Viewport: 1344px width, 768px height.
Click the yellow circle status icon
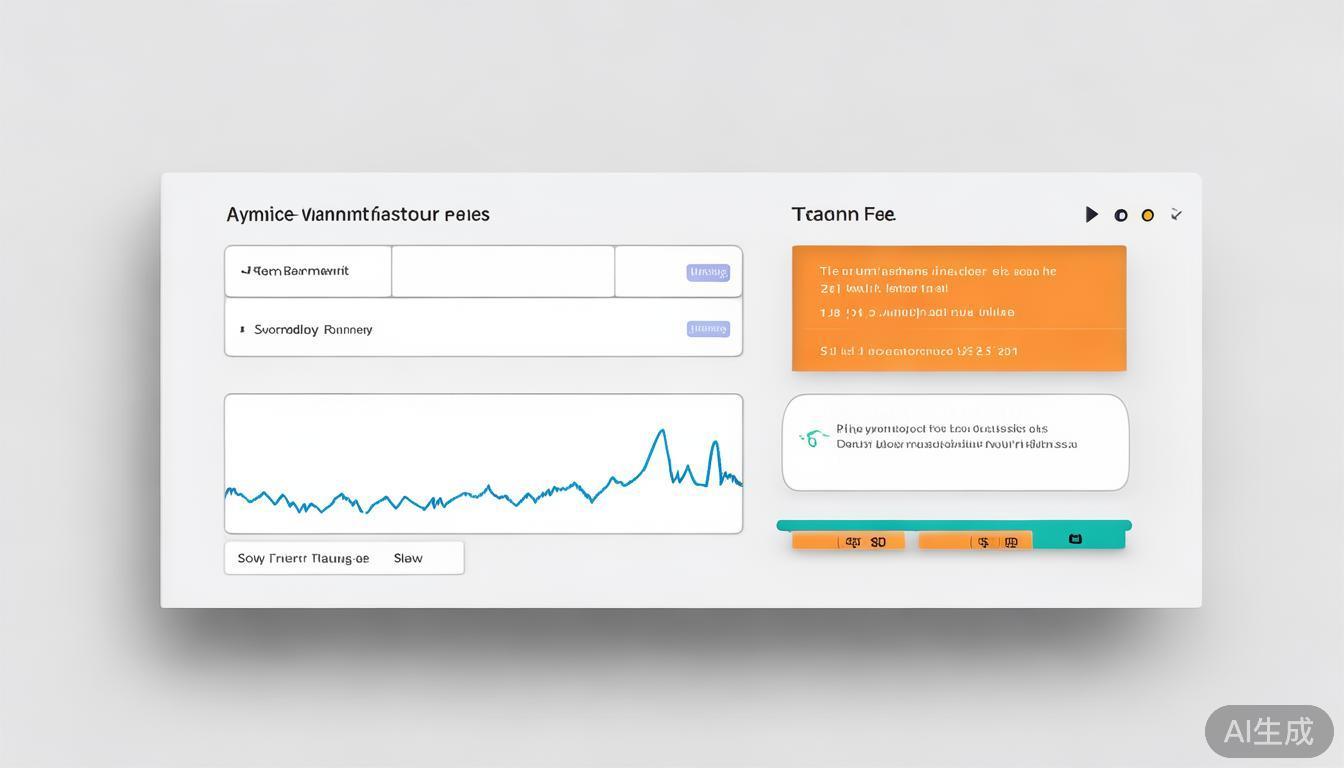1148,215
